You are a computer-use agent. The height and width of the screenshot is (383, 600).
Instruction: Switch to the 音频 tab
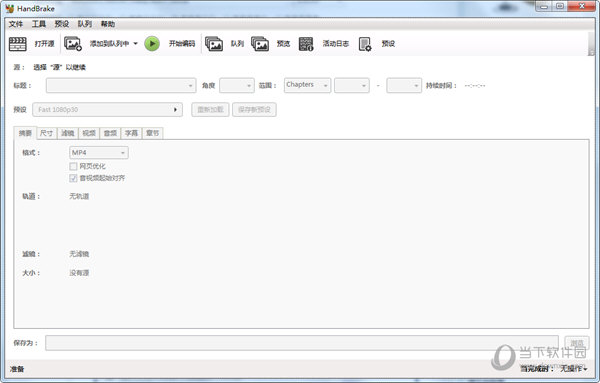click(110, 133)
